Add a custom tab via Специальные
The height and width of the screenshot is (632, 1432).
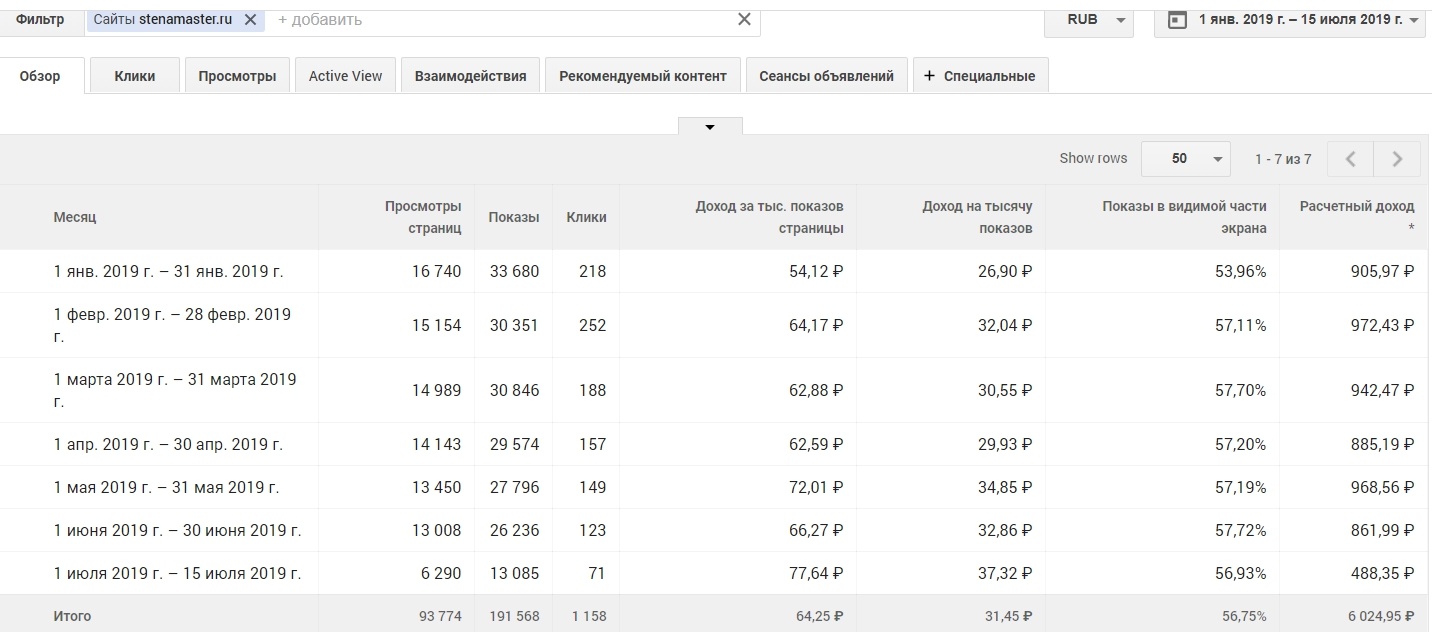point(980,76)
